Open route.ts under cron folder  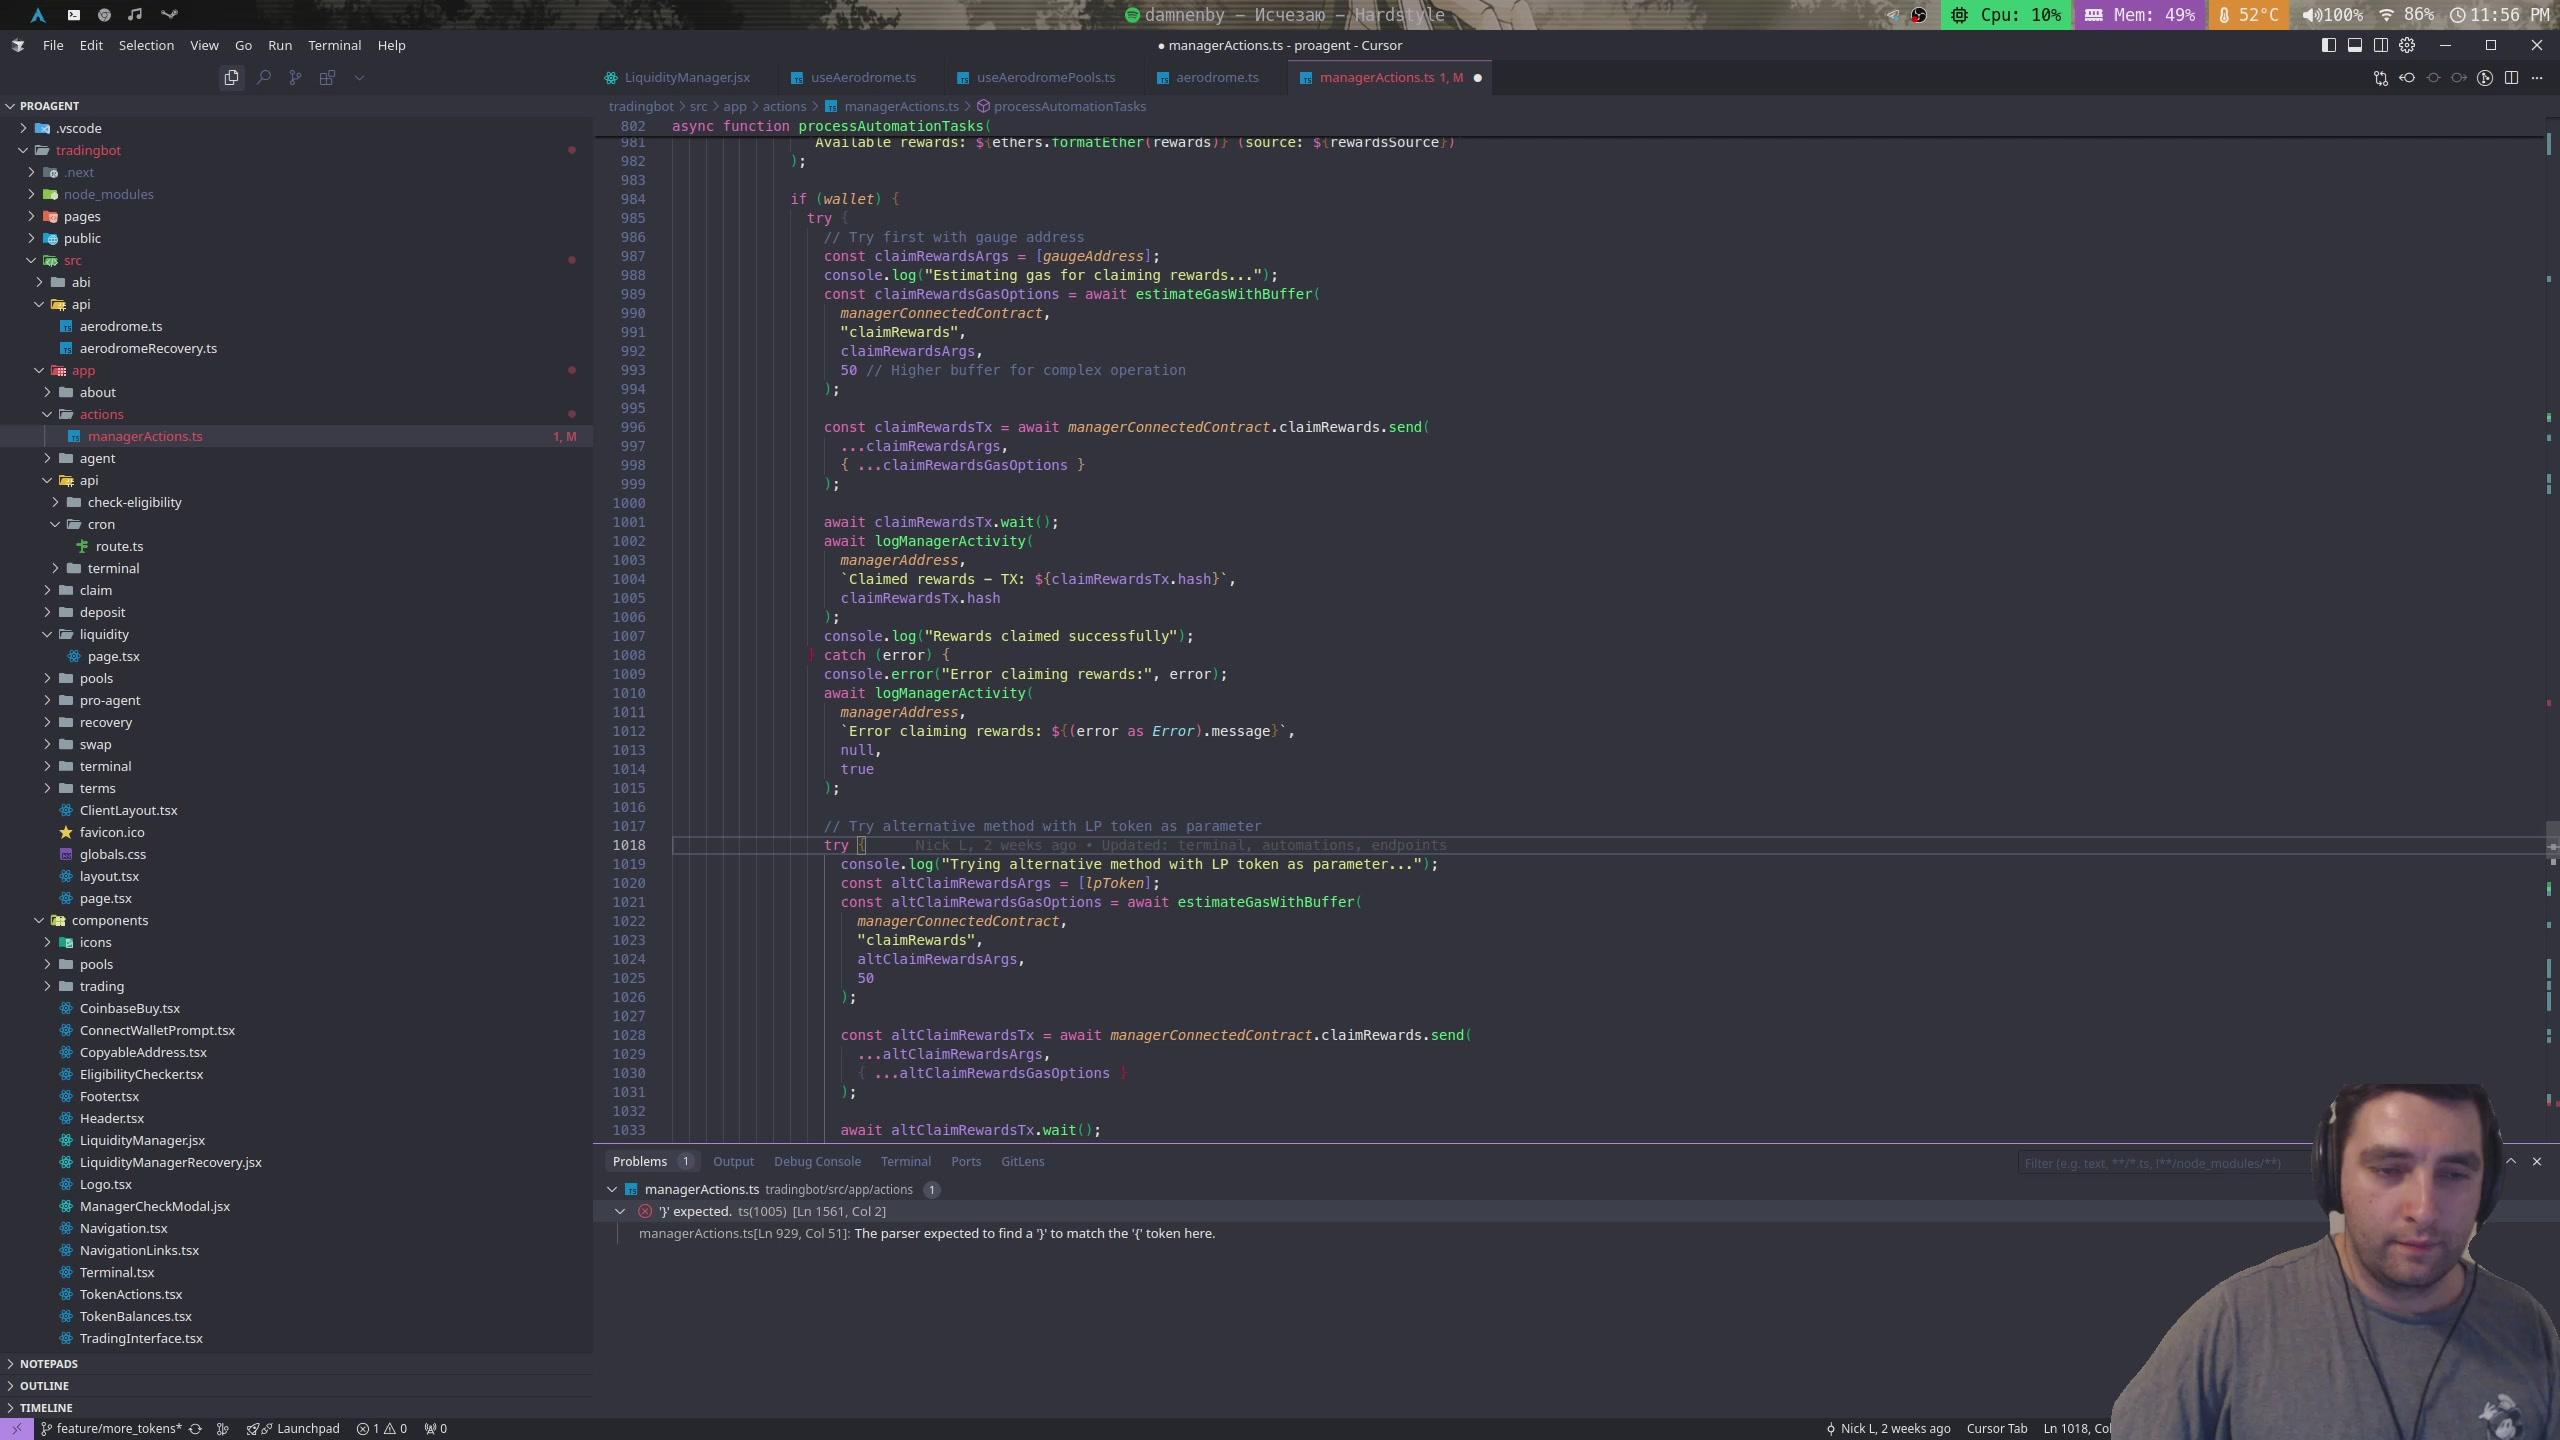[296, 546]
